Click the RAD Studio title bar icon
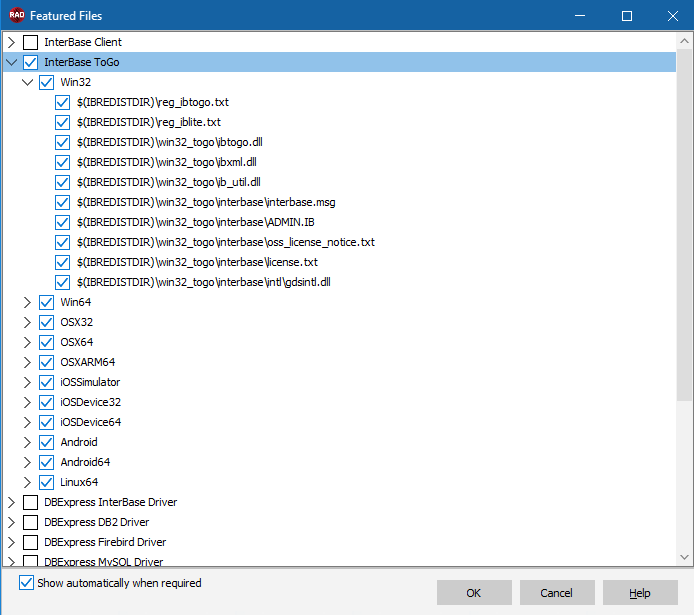The width and height of the screenshot is (694, 615). (17, 15)
